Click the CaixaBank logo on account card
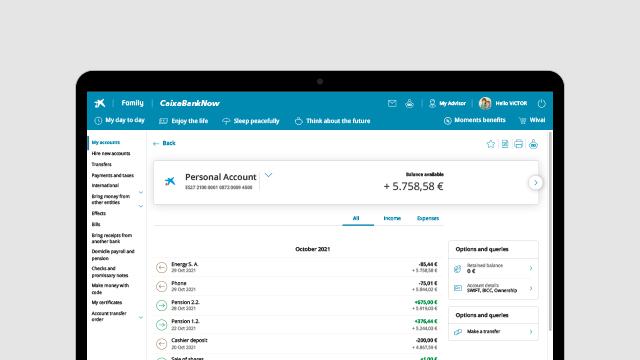The height and width of the screenshot is (360, 640). 170,181
